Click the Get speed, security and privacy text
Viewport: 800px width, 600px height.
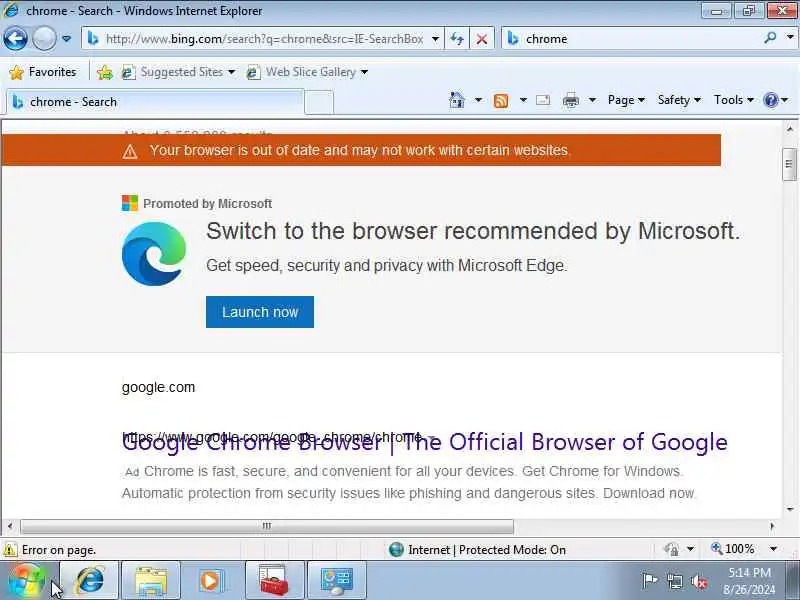386,265
